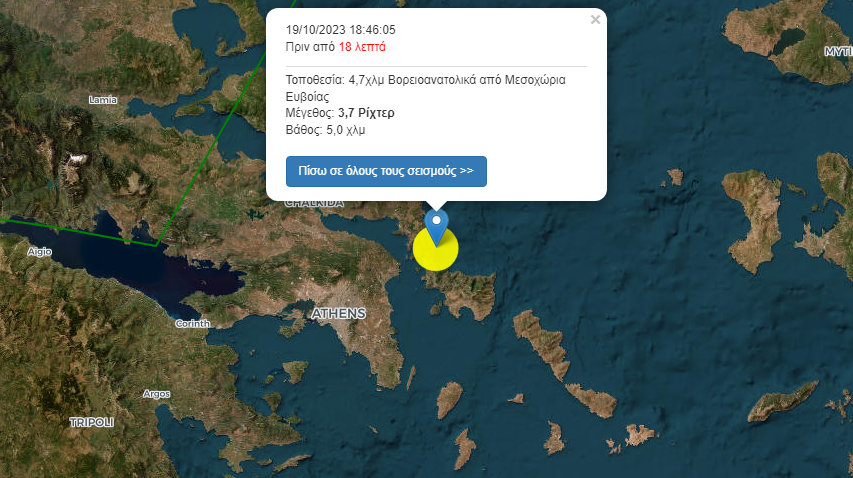Click the TRIPOLI city label

tap(92, 422)
